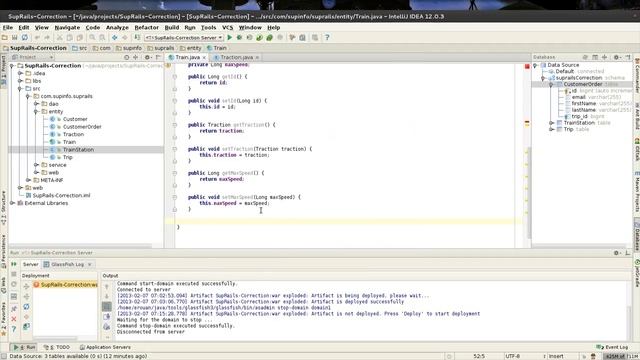Click the red error stripe indicator
640x360 pixels.
tap(527, 66)
